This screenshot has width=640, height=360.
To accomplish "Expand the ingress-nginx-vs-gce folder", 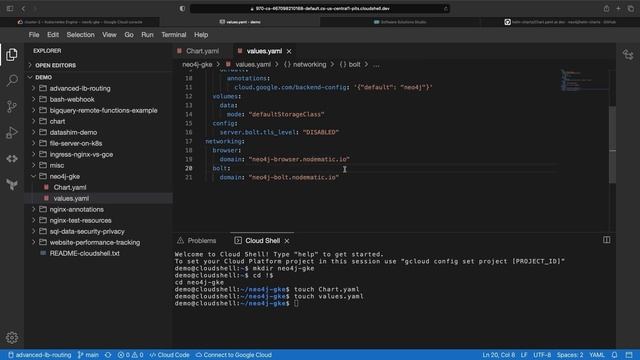I will pos(81,154).
